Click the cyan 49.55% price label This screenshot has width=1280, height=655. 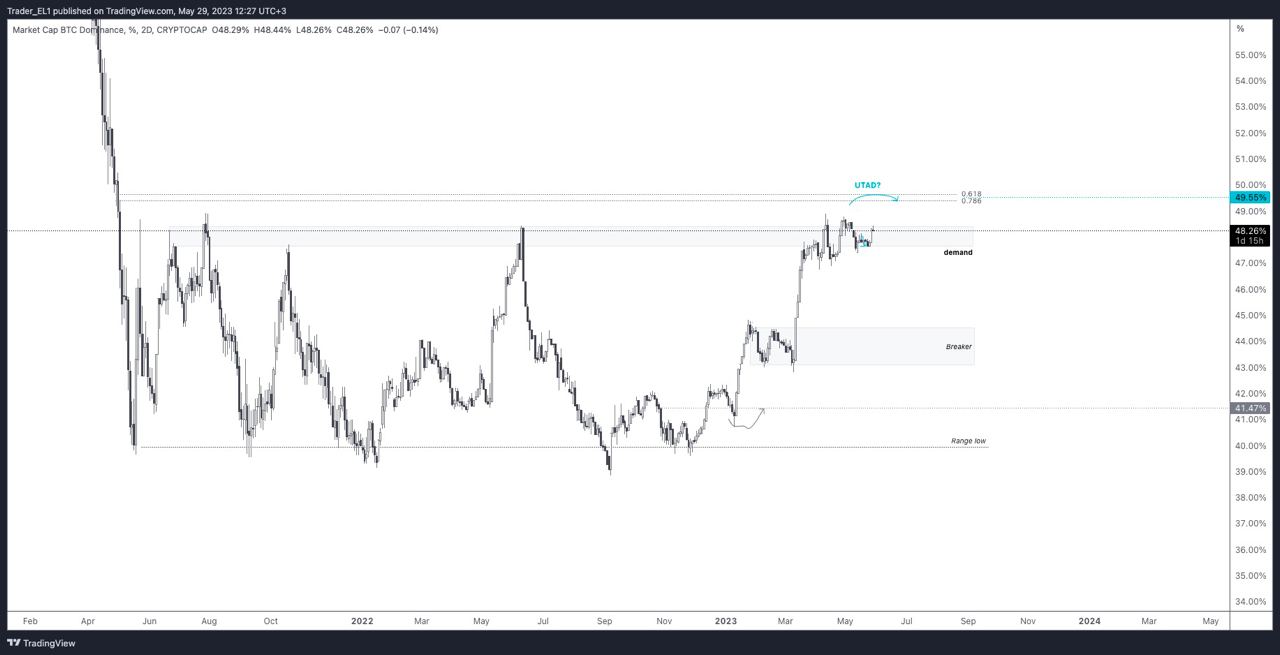(x=1251, y=198)
